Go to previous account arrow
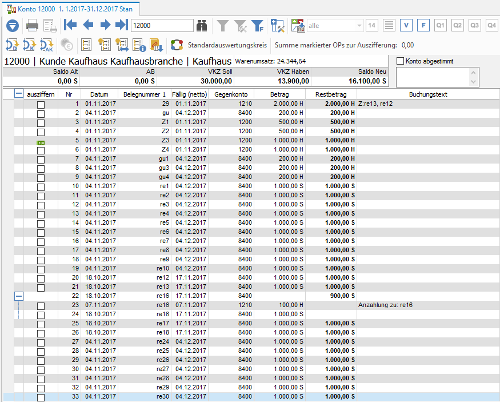Screen dimensions: 500x402 click(88, 25)
